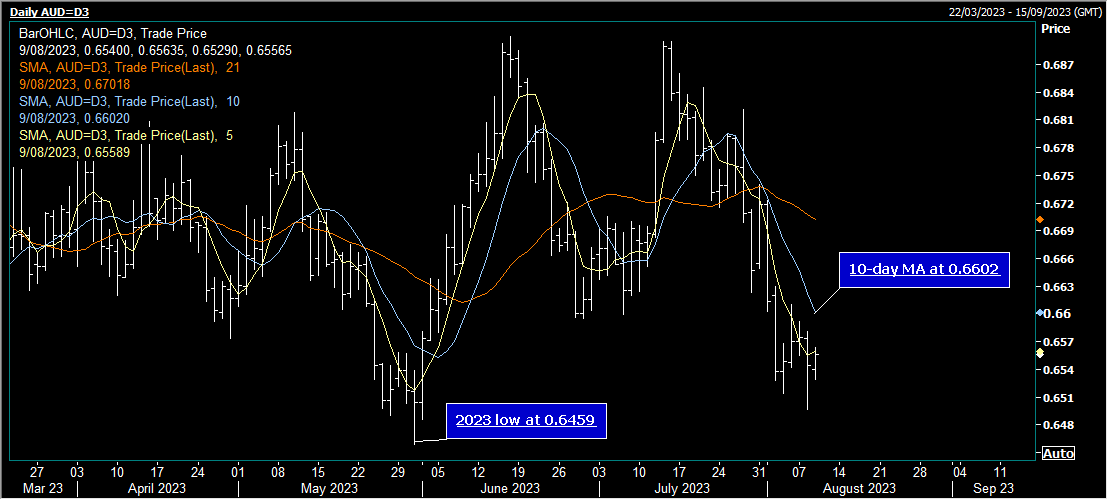Click the date tick label '01'

238,472
